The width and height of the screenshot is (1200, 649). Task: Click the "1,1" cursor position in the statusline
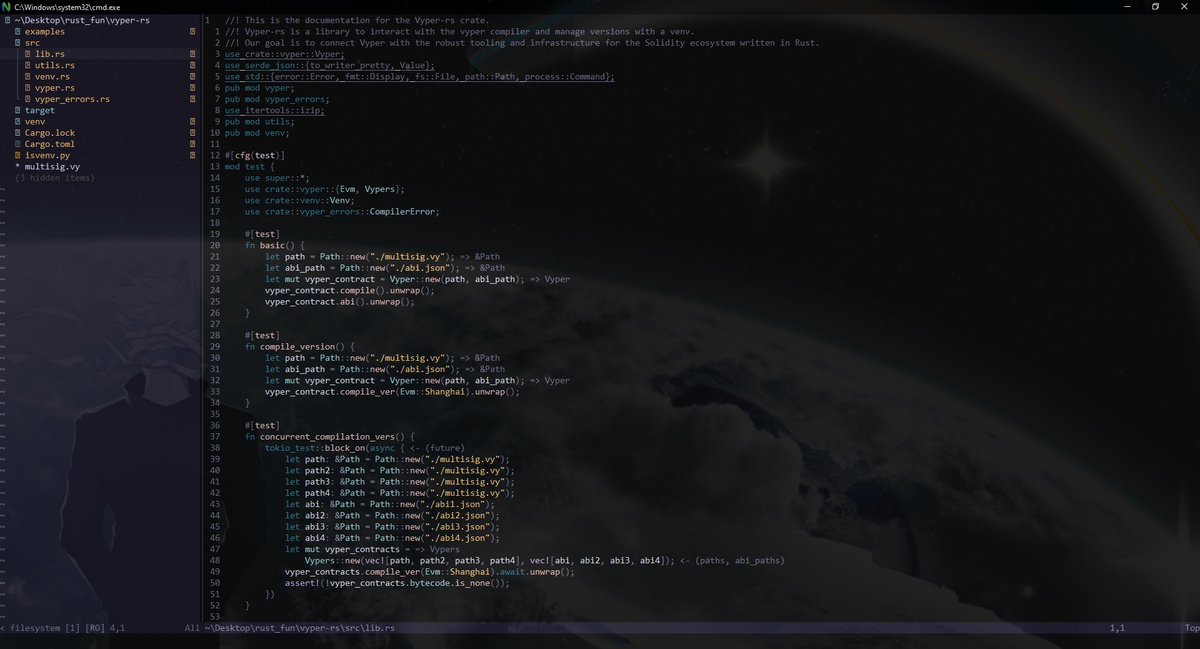click(1117, 628)
